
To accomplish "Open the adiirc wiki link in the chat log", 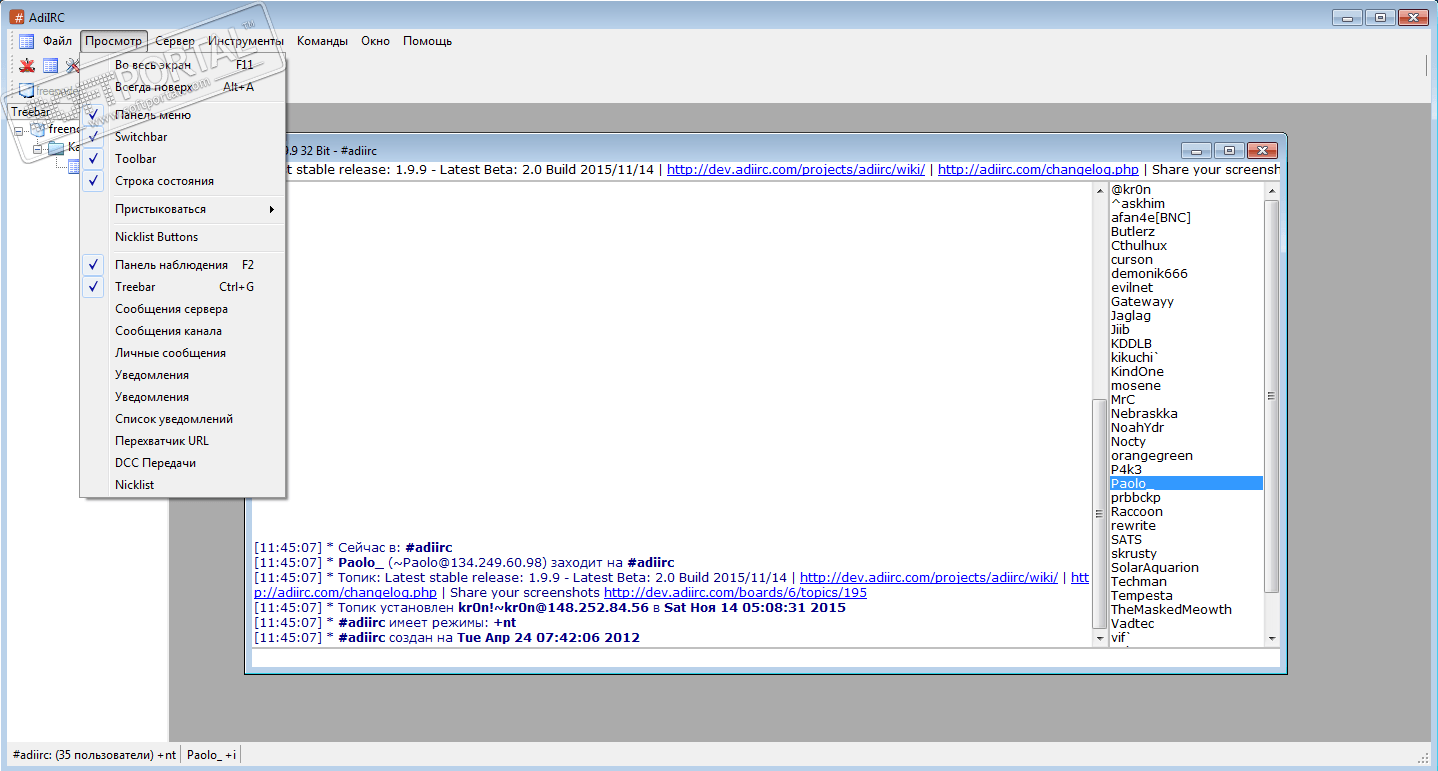I will pos(929,577).
